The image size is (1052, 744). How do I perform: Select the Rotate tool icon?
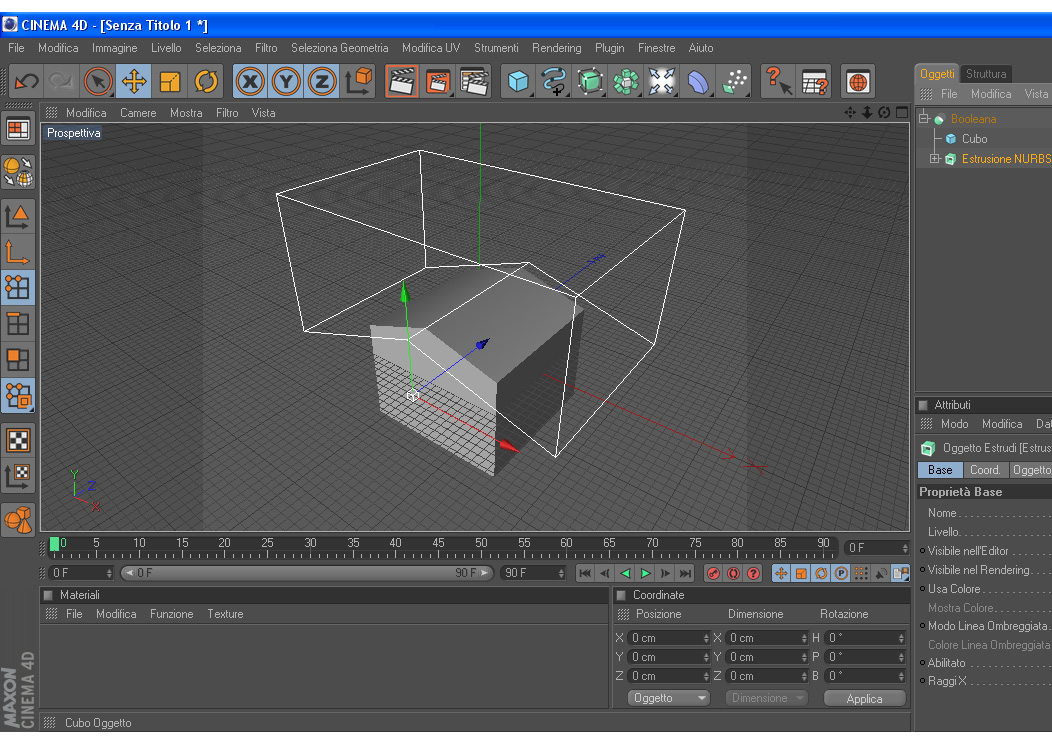coord(206,81)
